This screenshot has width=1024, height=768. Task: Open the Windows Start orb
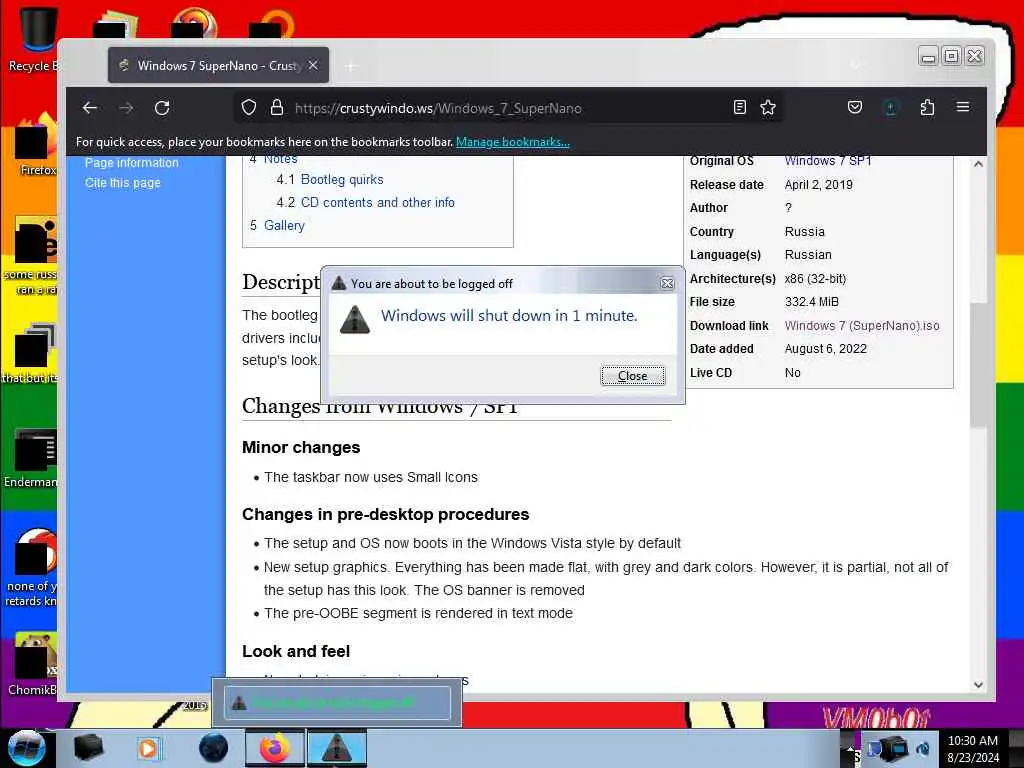click(26, 748)
